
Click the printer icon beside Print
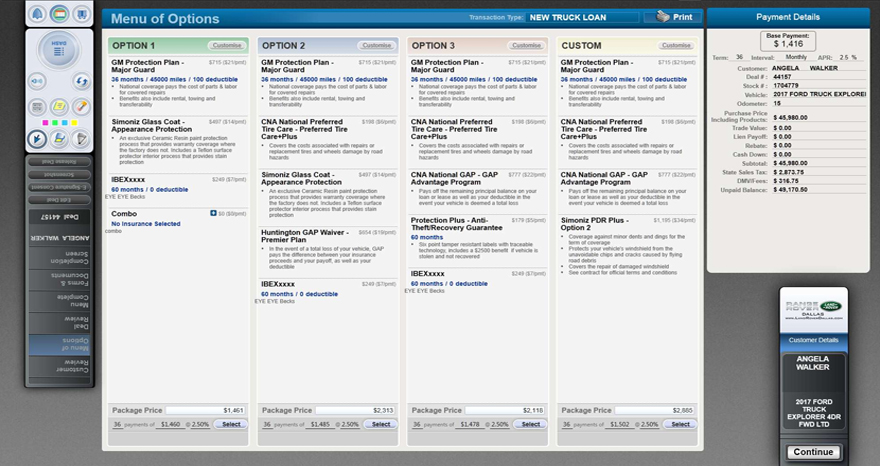(x=663, y=17)
